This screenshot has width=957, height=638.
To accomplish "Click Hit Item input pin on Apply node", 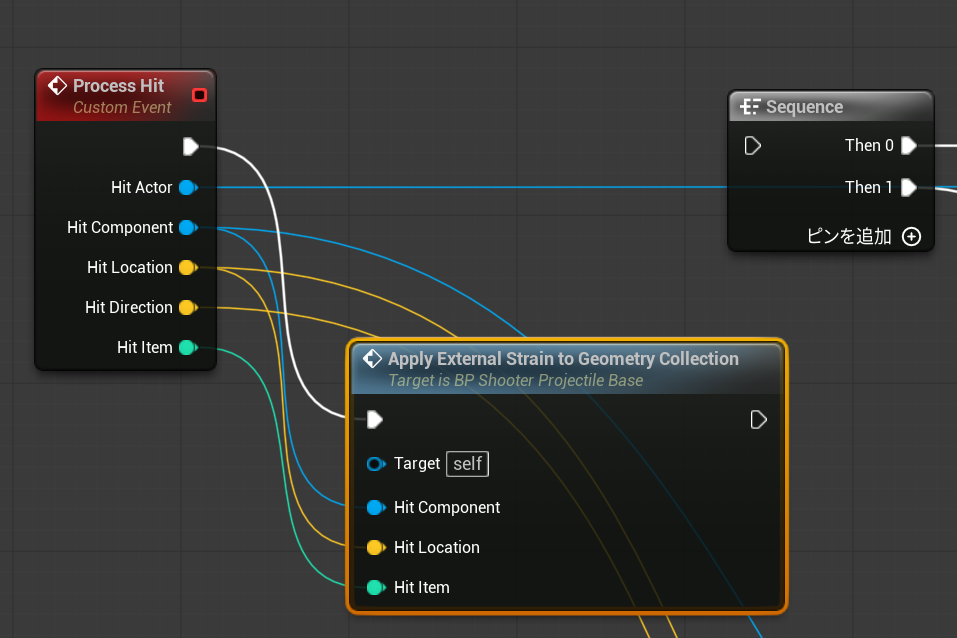I will tap(375, 587).
